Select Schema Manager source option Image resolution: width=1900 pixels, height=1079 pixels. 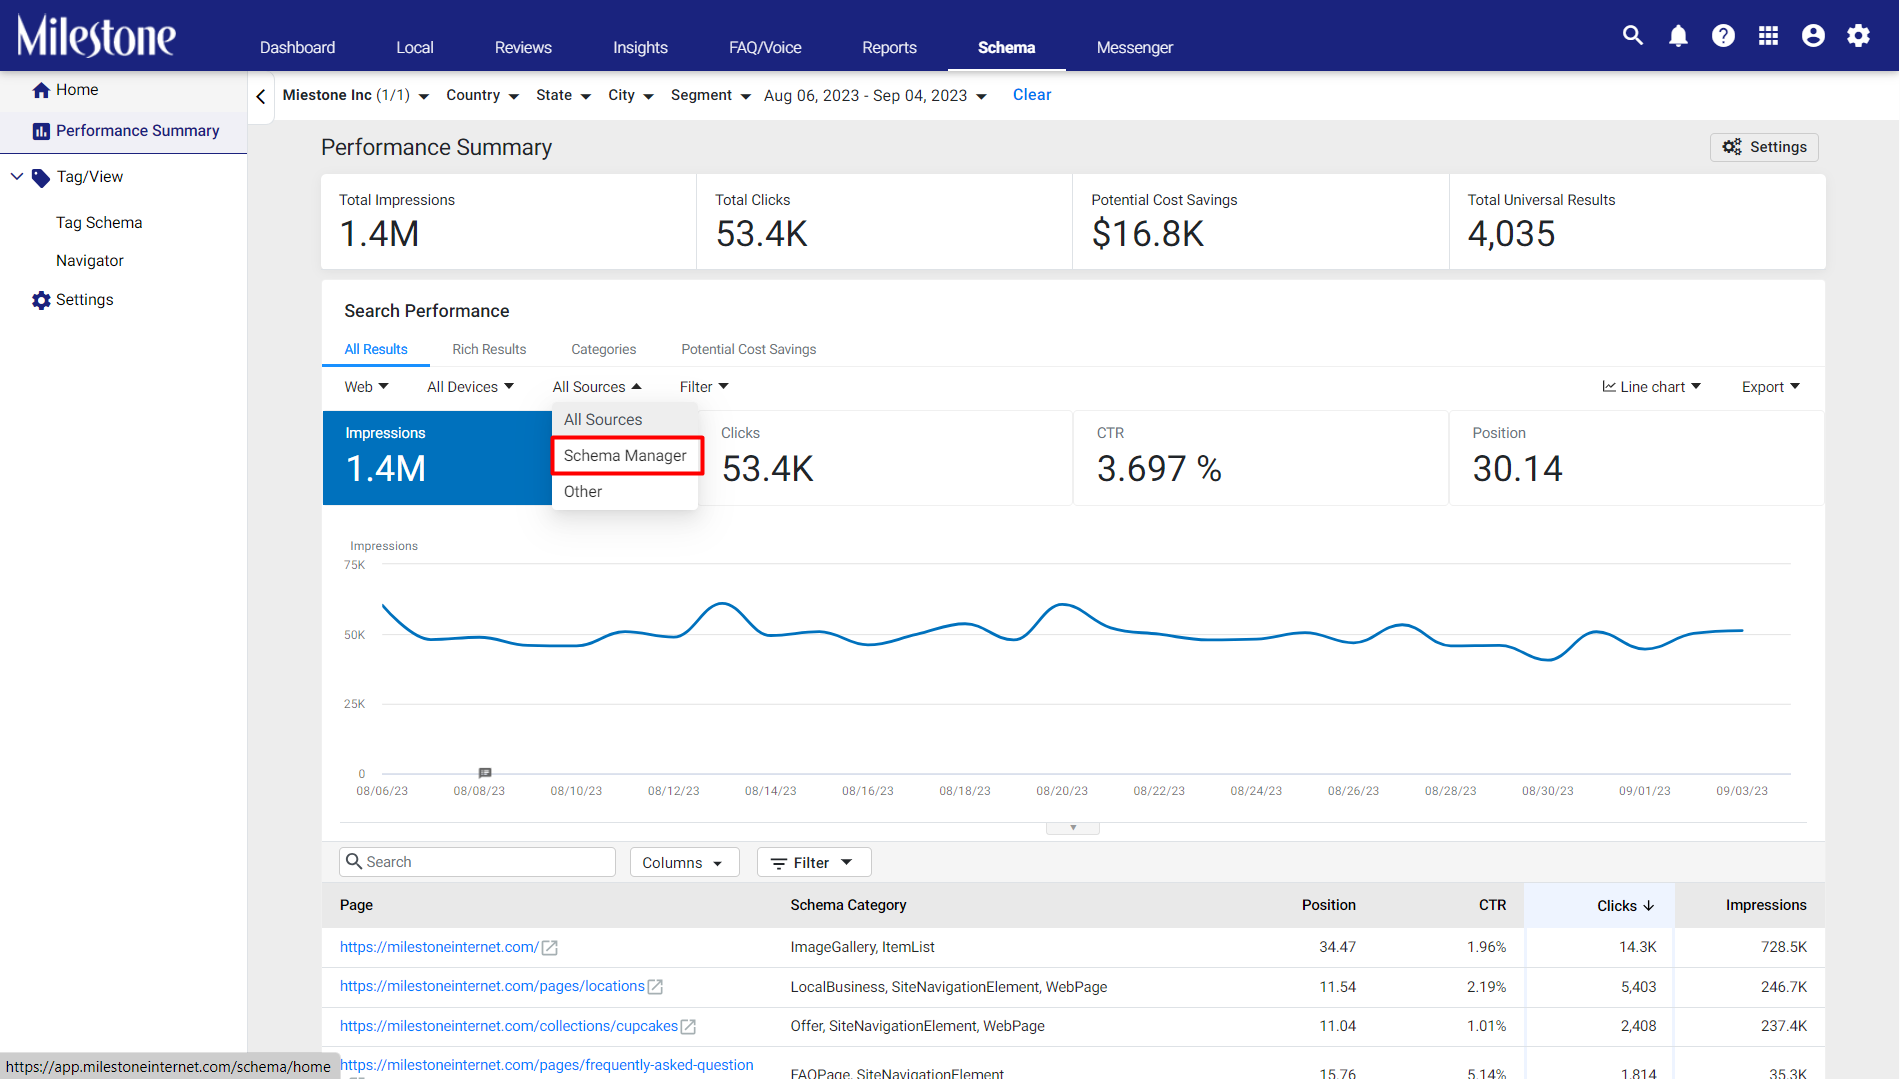[626, 456]
